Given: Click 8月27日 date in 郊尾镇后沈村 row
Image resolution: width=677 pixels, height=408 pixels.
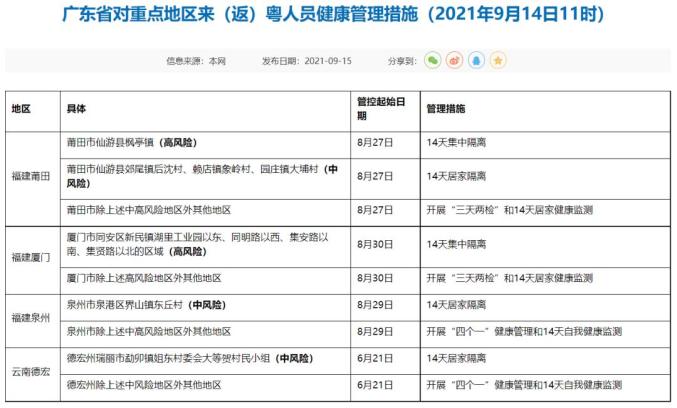Looking at the screenshot, I should coord(375,176).
